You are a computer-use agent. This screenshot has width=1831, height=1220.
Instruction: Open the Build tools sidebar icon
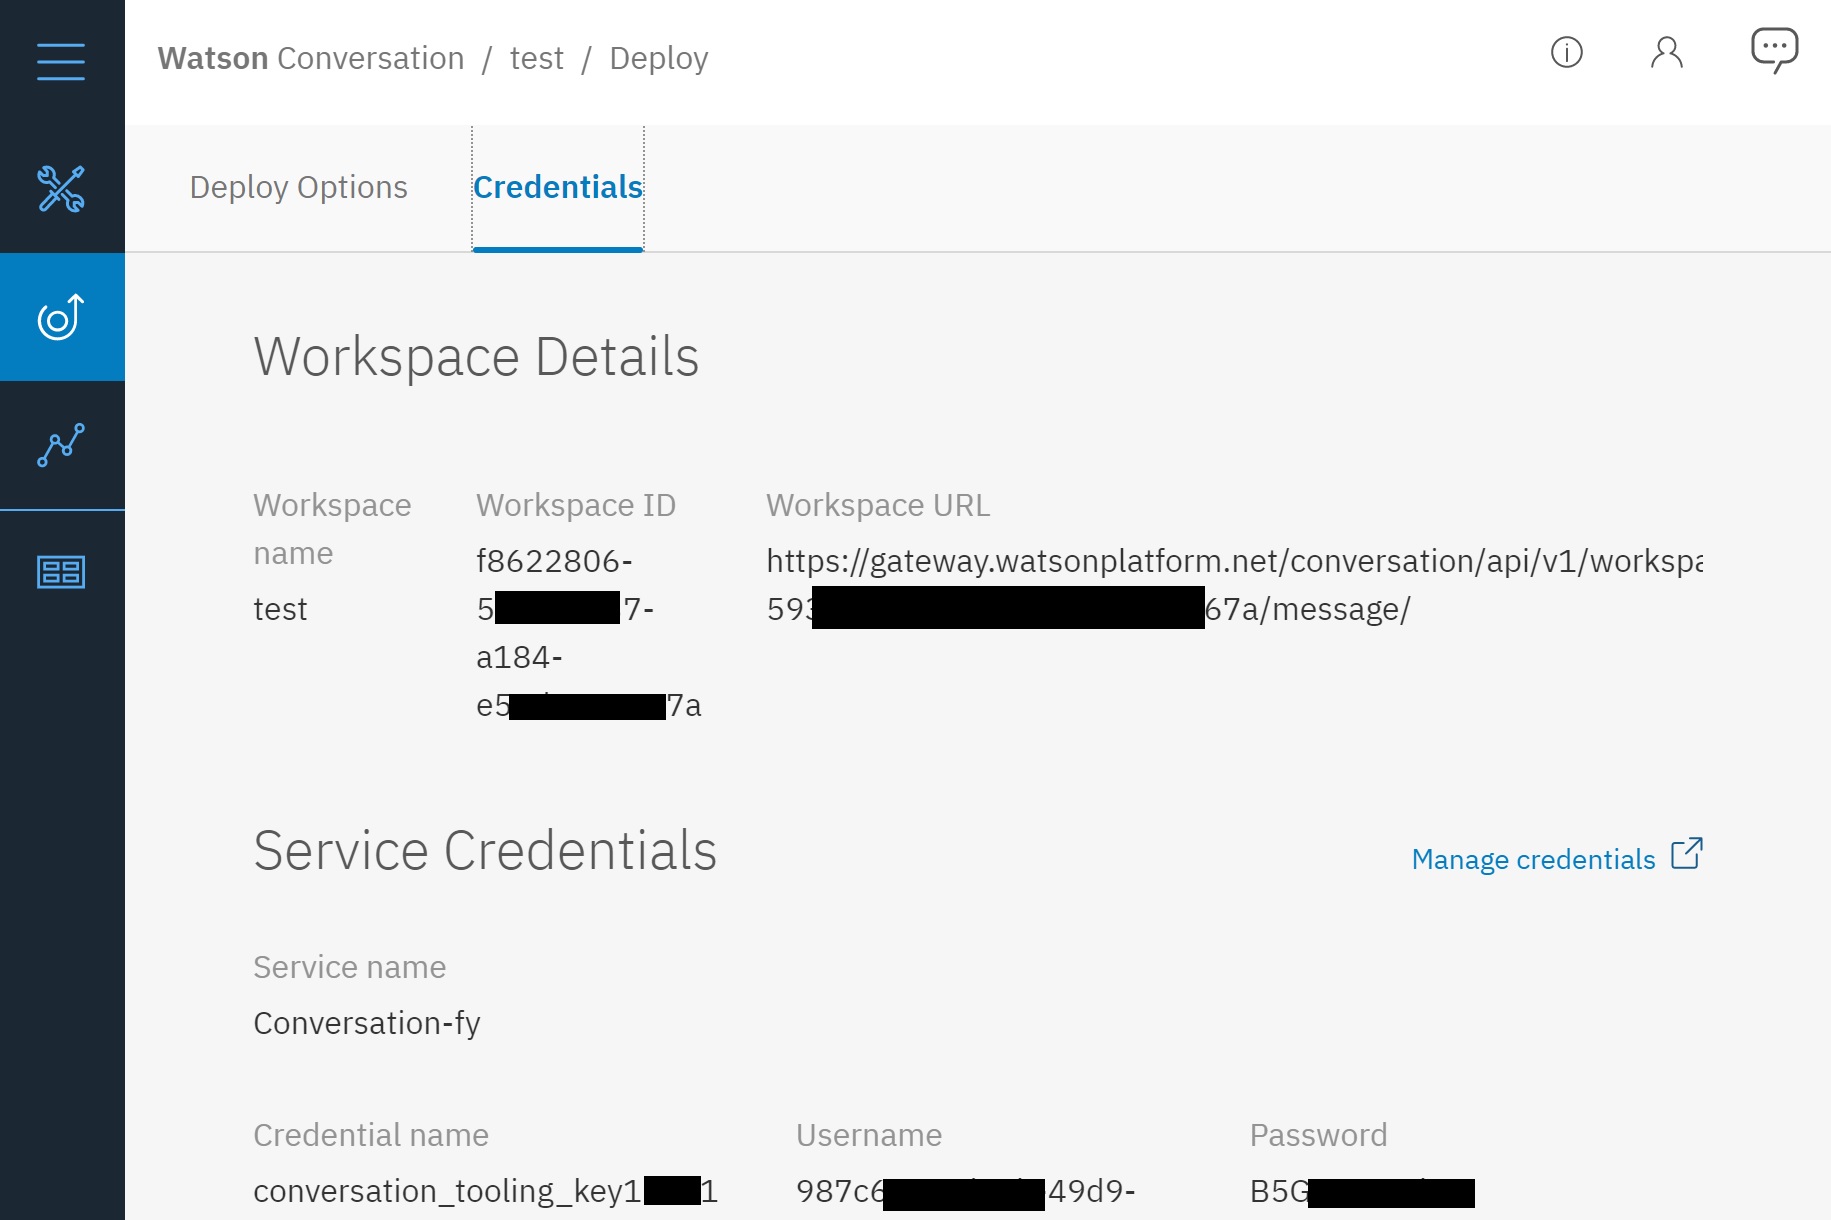[x=61, y=189]
